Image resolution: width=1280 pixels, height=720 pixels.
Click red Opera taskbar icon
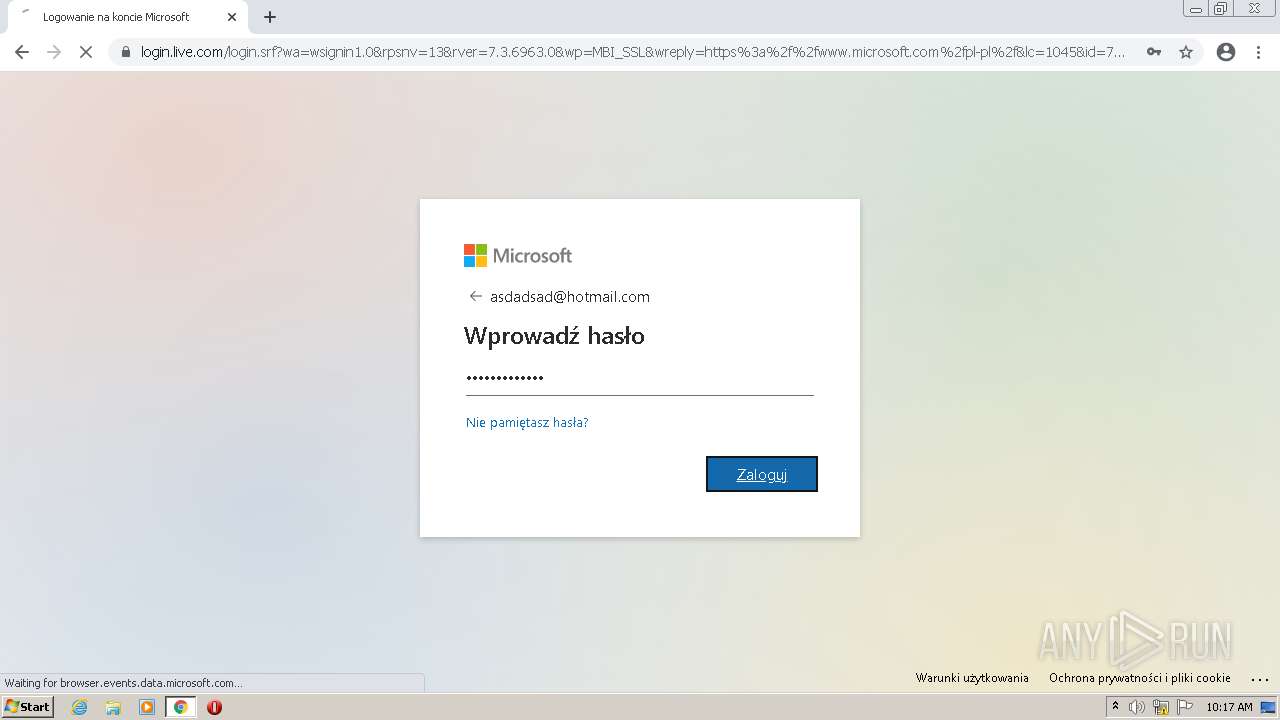tap(214, 707)
